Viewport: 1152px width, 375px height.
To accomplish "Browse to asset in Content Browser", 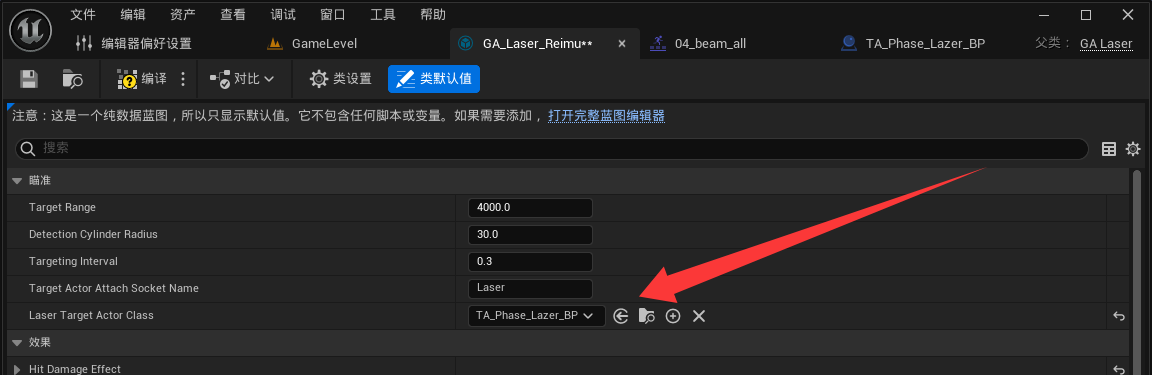I will tap(72, 79).
